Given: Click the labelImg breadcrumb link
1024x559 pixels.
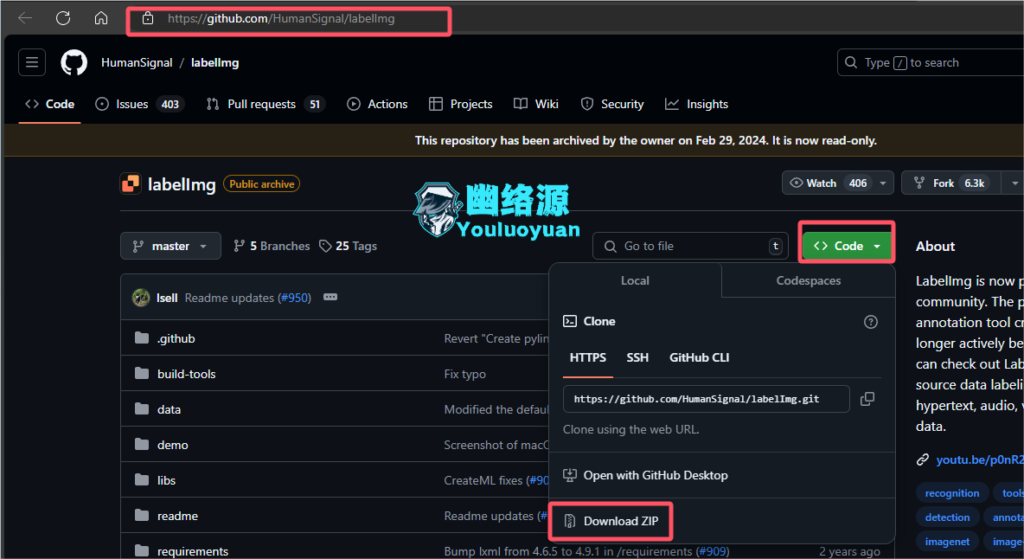Looking at the screenshot, I should click(x=215, y=63).
